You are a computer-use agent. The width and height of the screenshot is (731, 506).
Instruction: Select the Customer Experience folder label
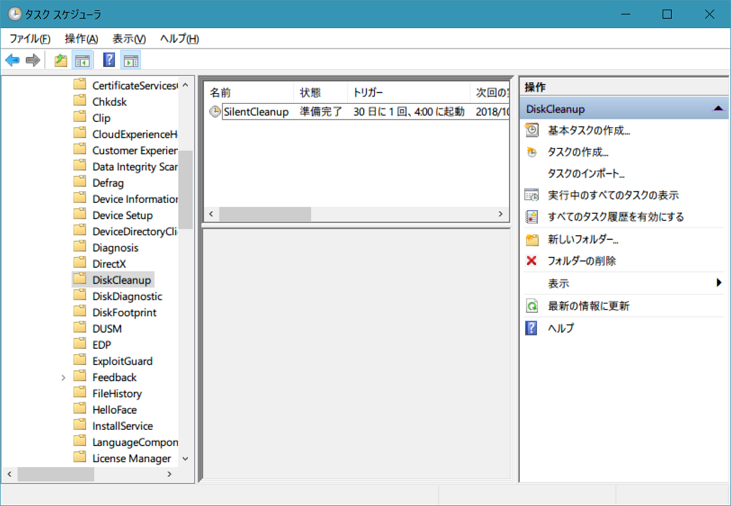(135, 151)
